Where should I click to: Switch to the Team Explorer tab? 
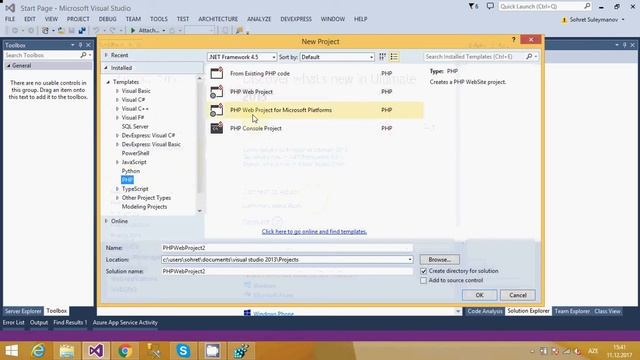(572, 311)
